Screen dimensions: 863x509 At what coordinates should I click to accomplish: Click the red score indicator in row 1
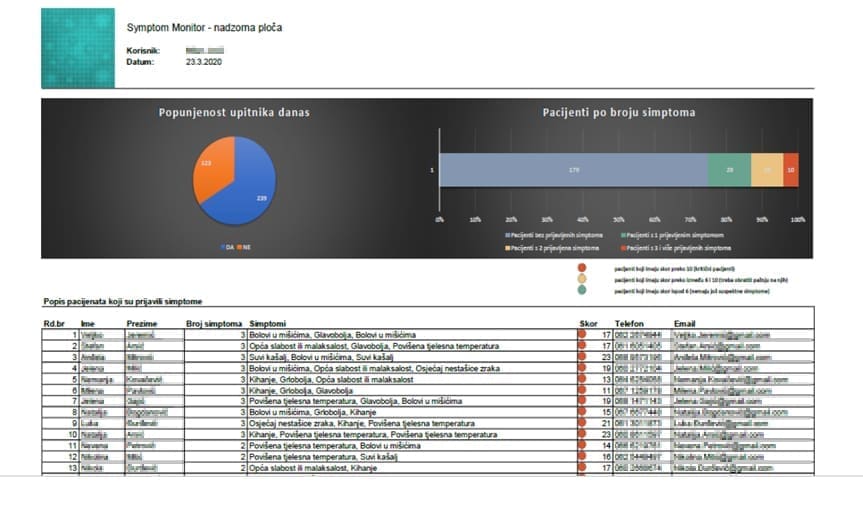583,335
